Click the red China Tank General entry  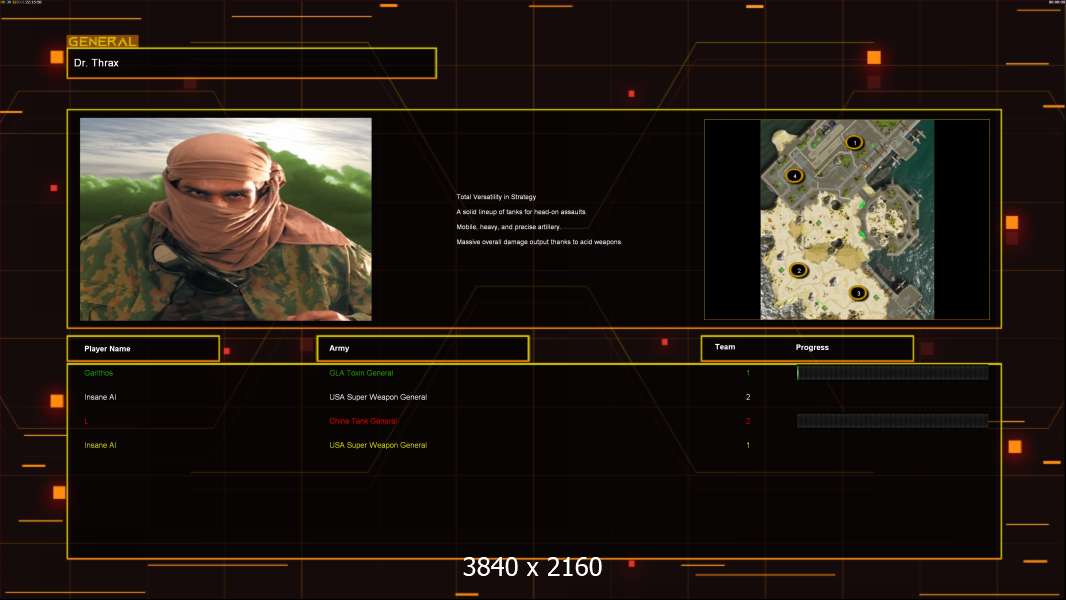364,421
